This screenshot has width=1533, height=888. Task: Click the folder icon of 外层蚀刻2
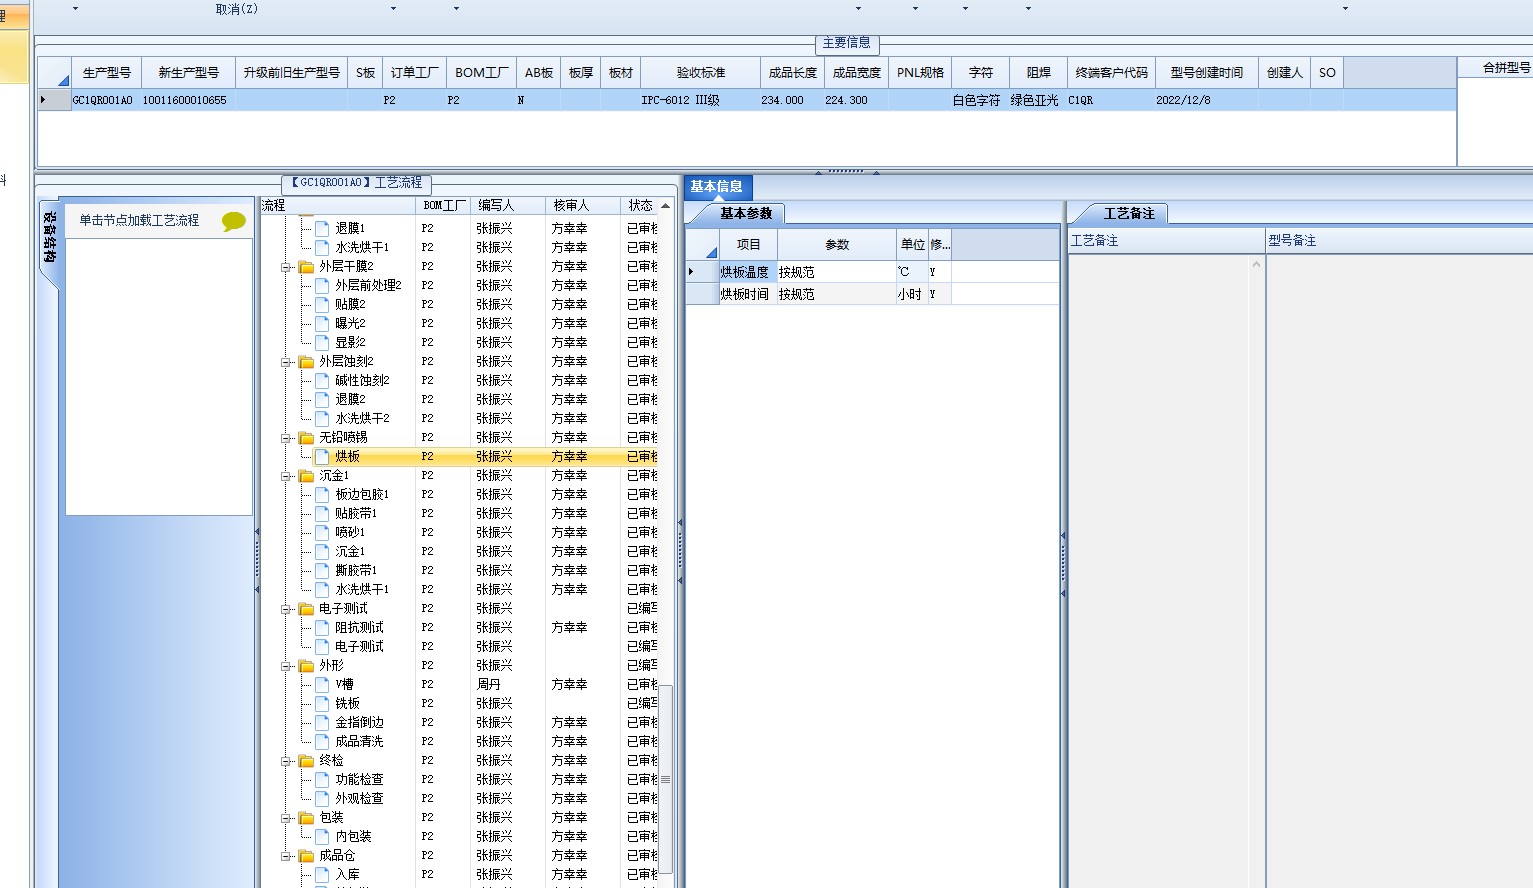(306, 362)
